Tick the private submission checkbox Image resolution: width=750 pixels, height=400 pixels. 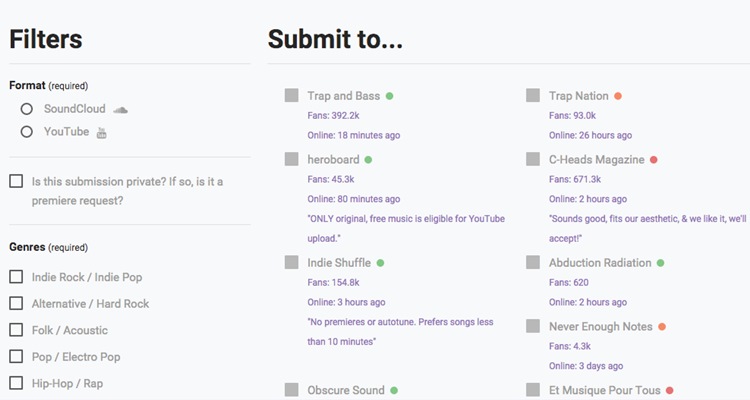(x=16, y=181)
